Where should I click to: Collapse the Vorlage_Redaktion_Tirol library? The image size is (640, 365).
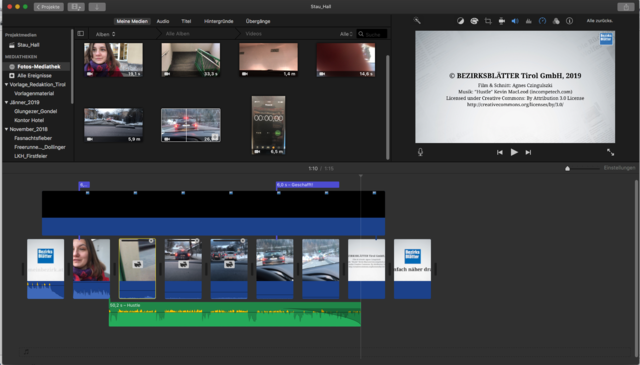[x=7, y=85]
